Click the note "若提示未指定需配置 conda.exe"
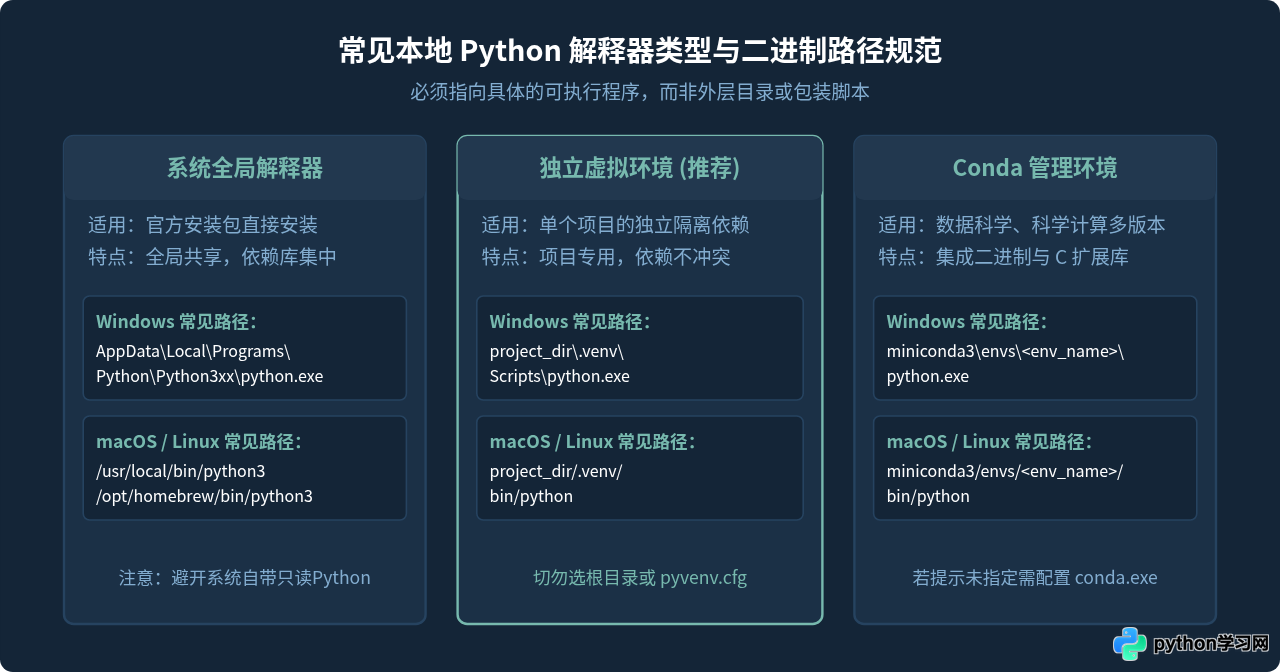 [1035, 578]
